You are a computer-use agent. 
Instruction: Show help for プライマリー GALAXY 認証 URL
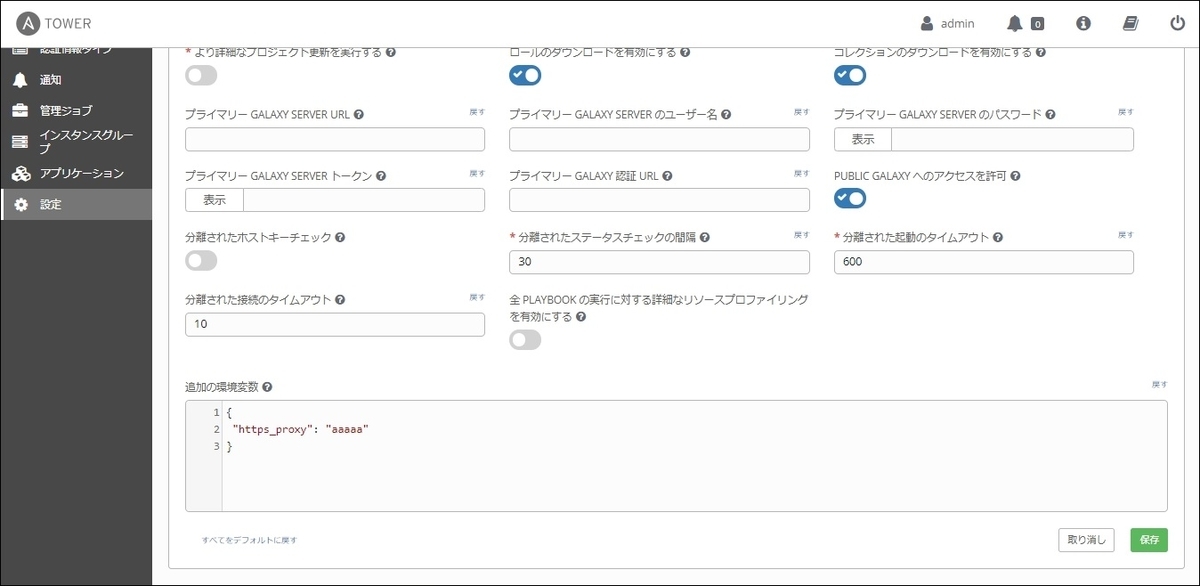(667, 176)
